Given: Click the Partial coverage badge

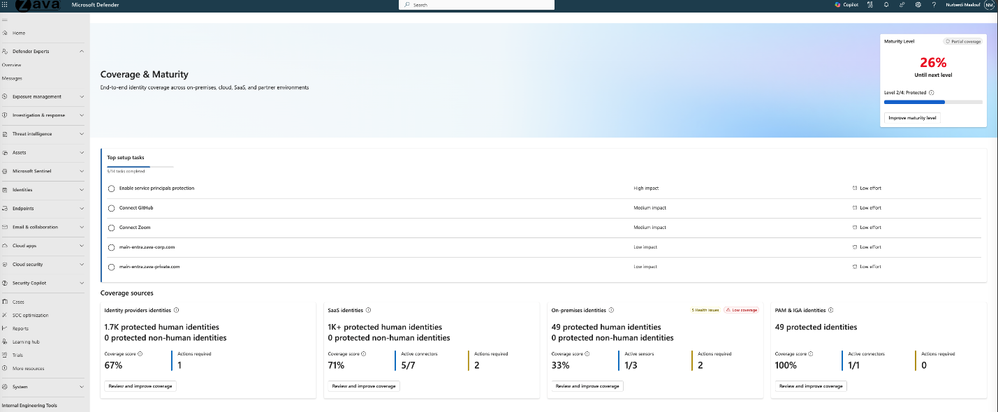Looking at the screenshot, I should coord(962,41).
